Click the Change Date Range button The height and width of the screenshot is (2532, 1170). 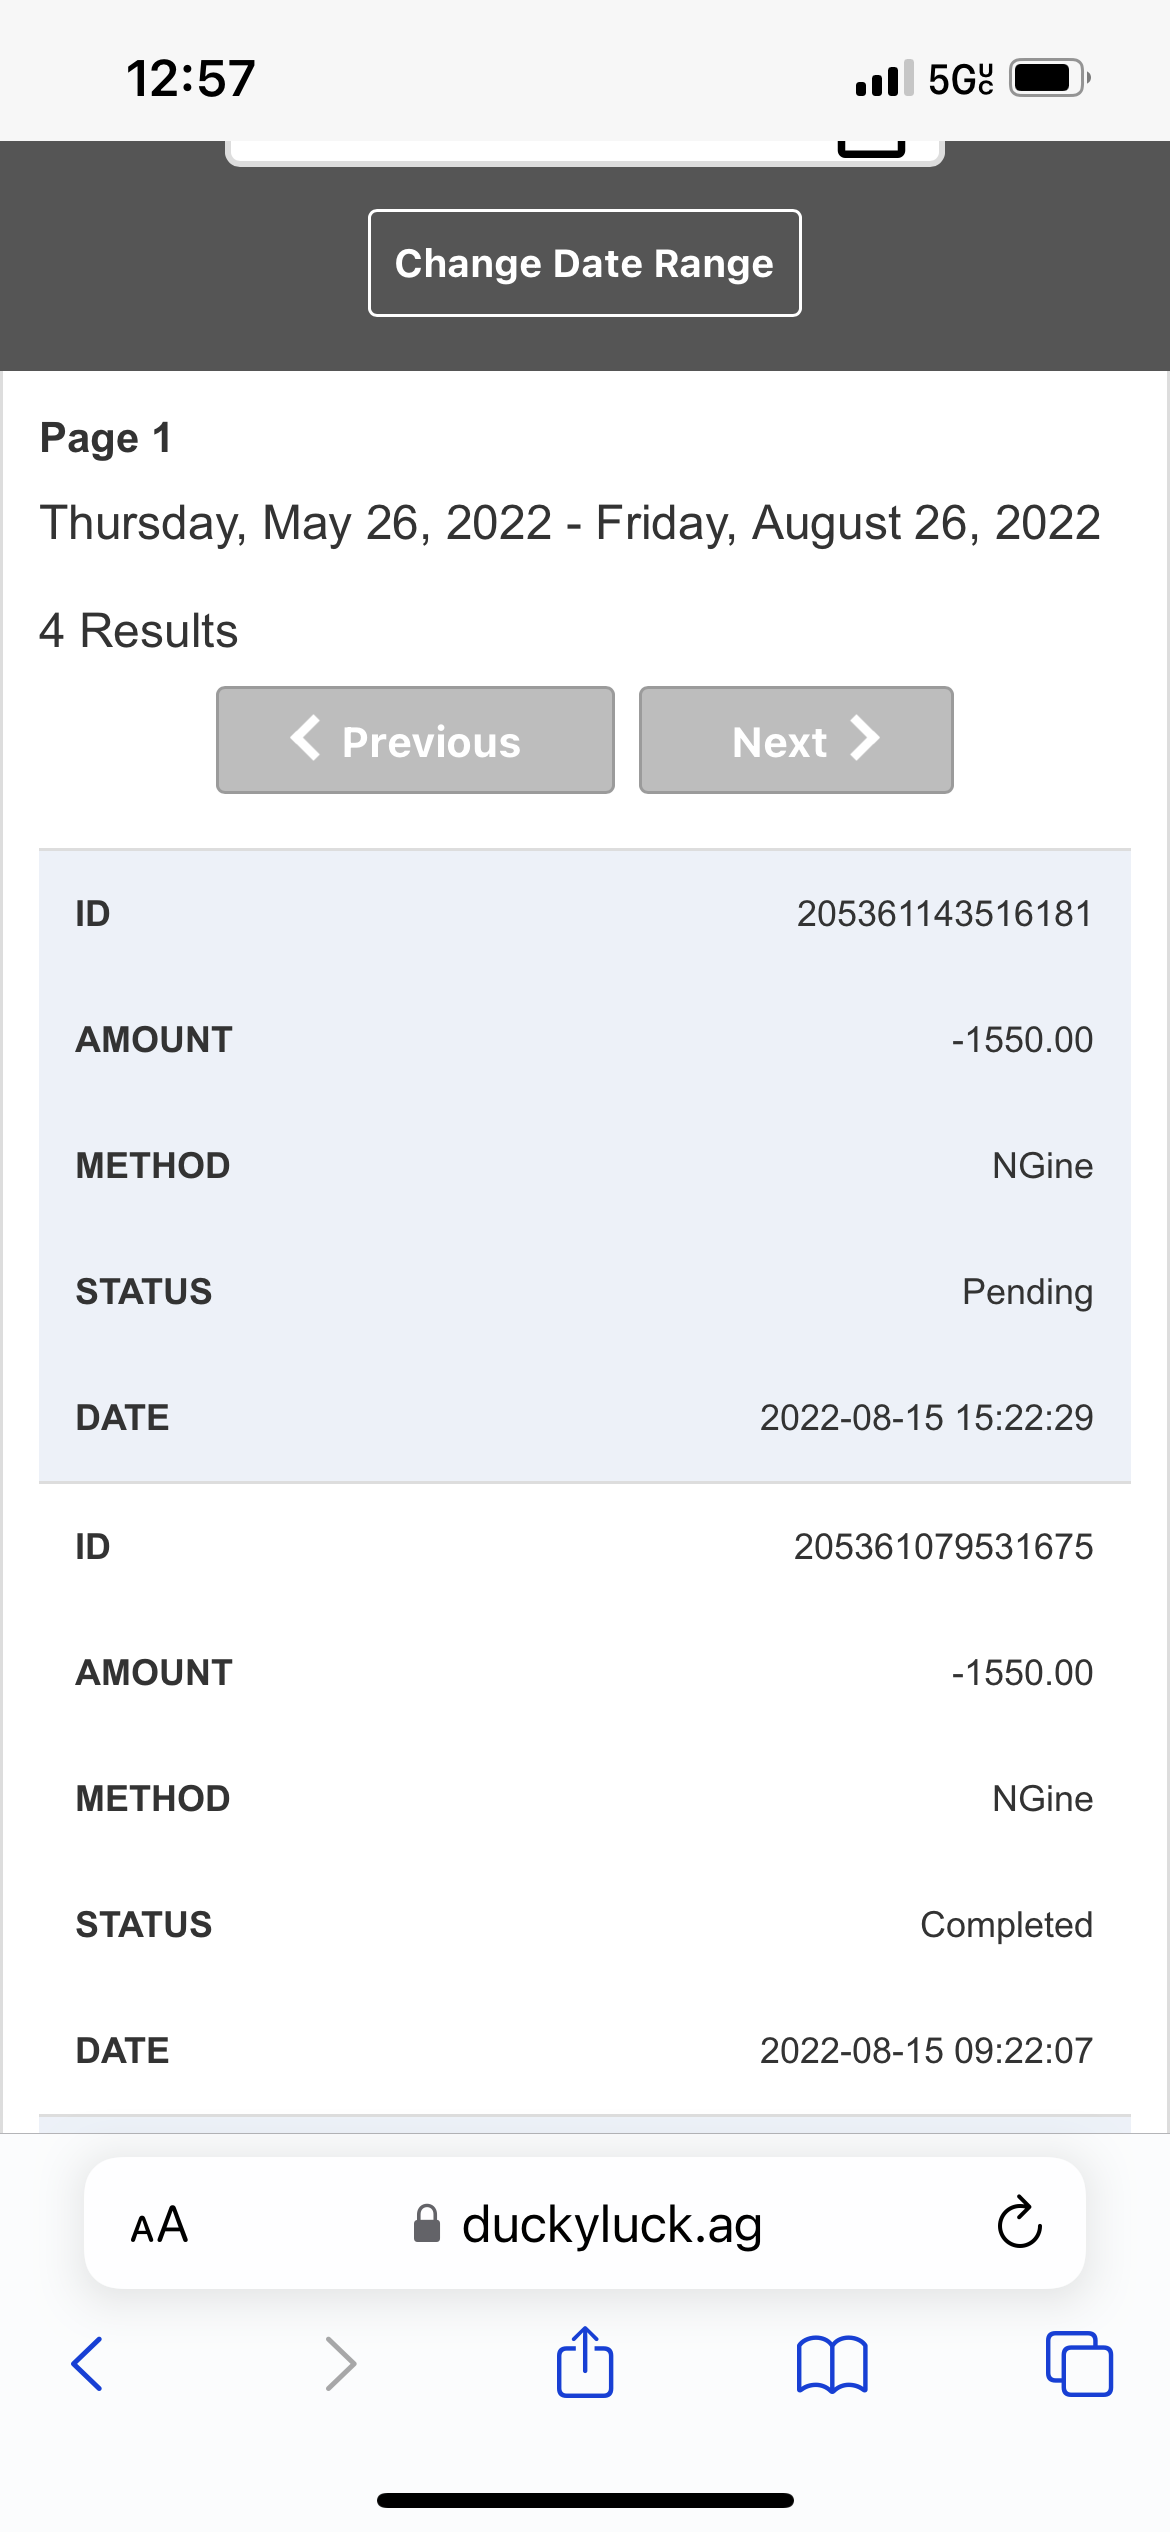(x=584, y=263)
